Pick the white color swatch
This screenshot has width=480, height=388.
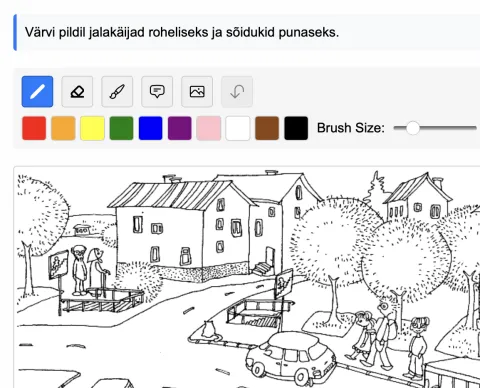pyautogui.click(x=238, y=128)
